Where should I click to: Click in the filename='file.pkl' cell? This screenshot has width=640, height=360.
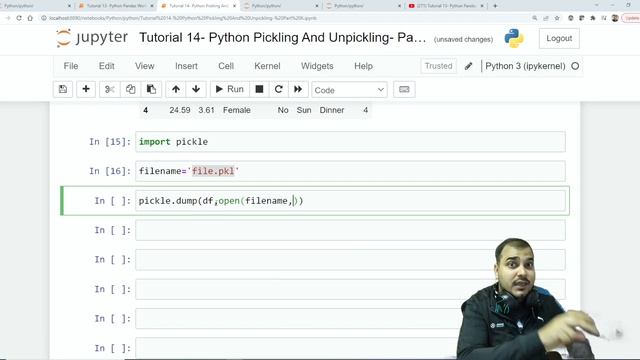350,171
